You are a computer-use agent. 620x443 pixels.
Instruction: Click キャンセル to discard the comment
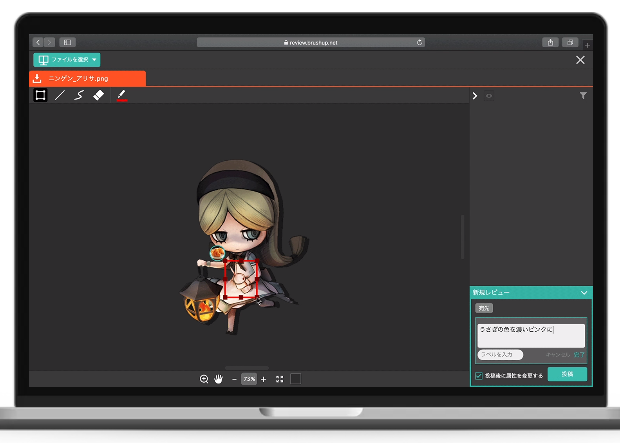(558, 355)
